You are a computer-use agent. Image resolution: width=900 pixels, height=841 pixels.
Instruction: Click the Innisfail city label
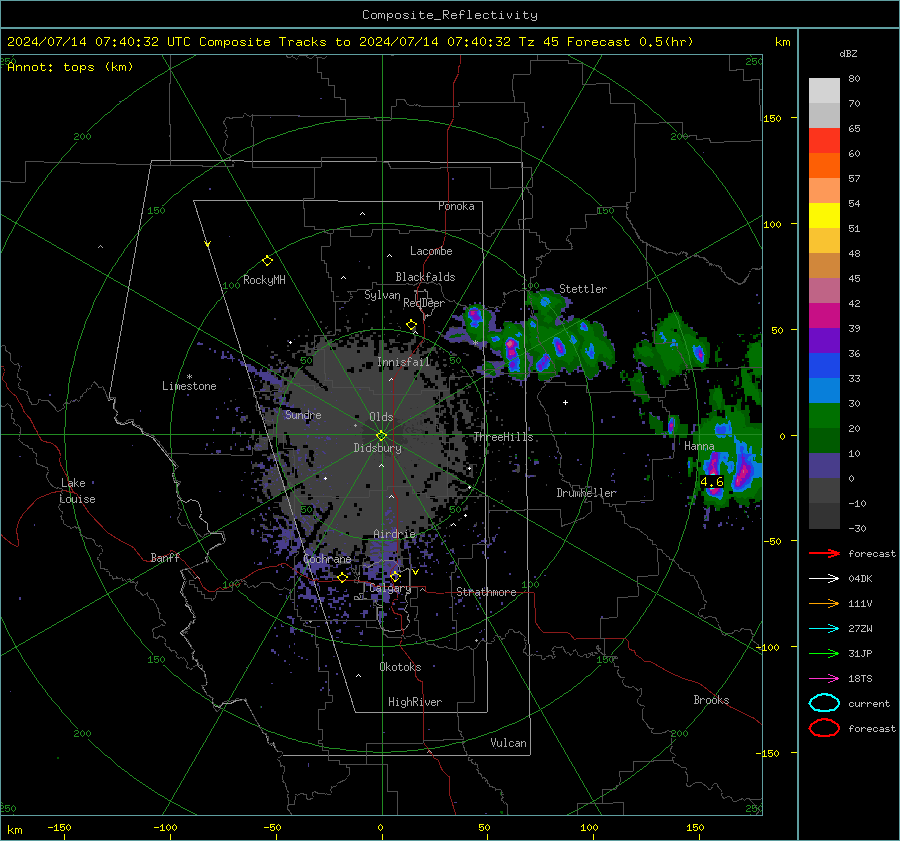point(403,362)
